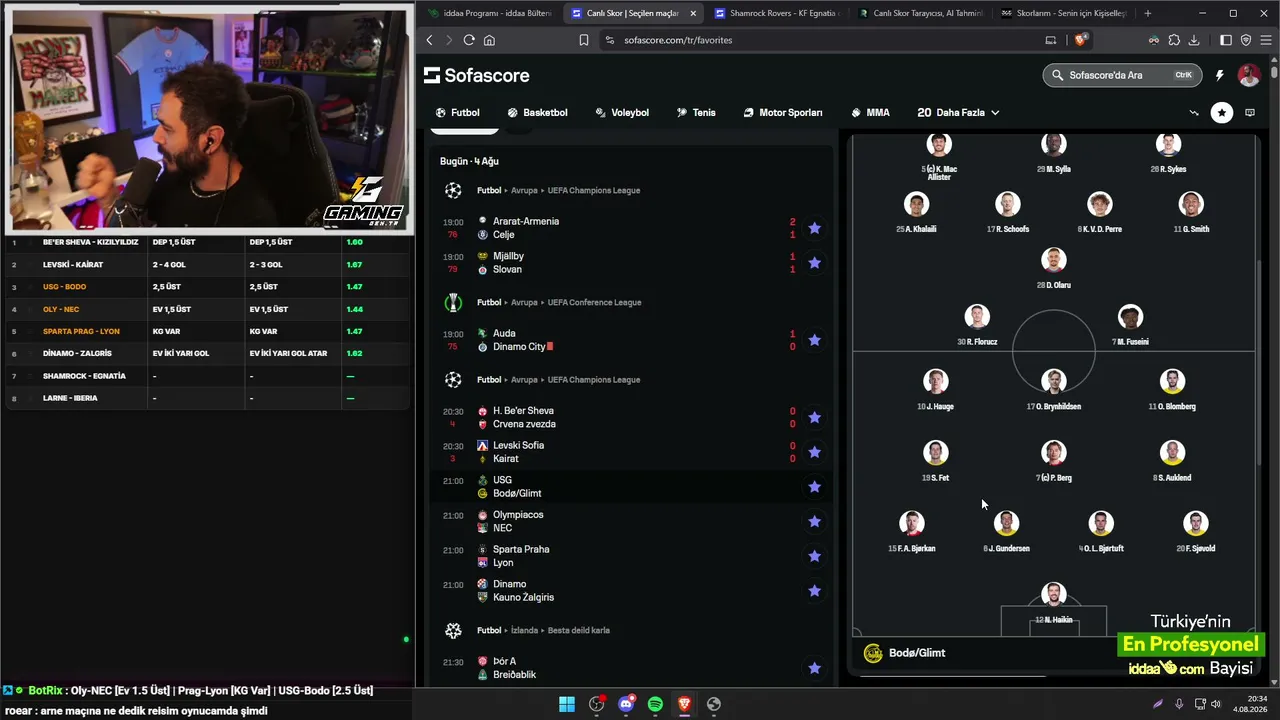Open the Basketbol sports tab
The width and height of the screenshot is (1280, 720).
coord(537,113)
